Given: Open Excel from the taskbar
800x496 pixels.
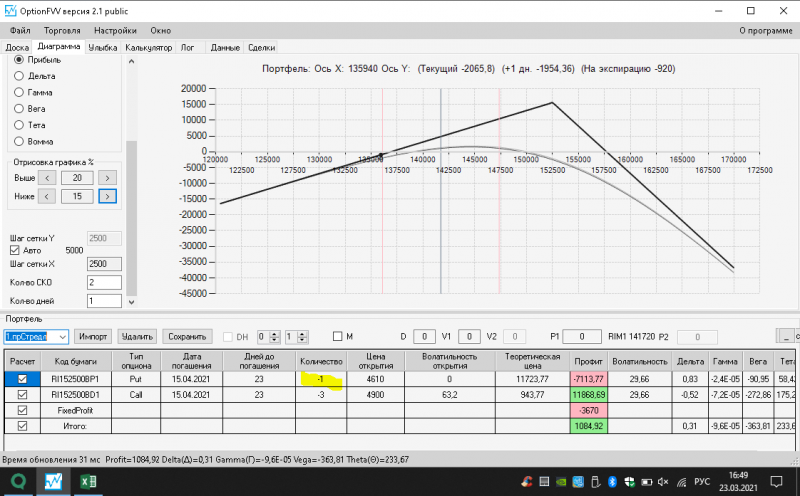Looking at the screenshot, I should tap(89, 481).
